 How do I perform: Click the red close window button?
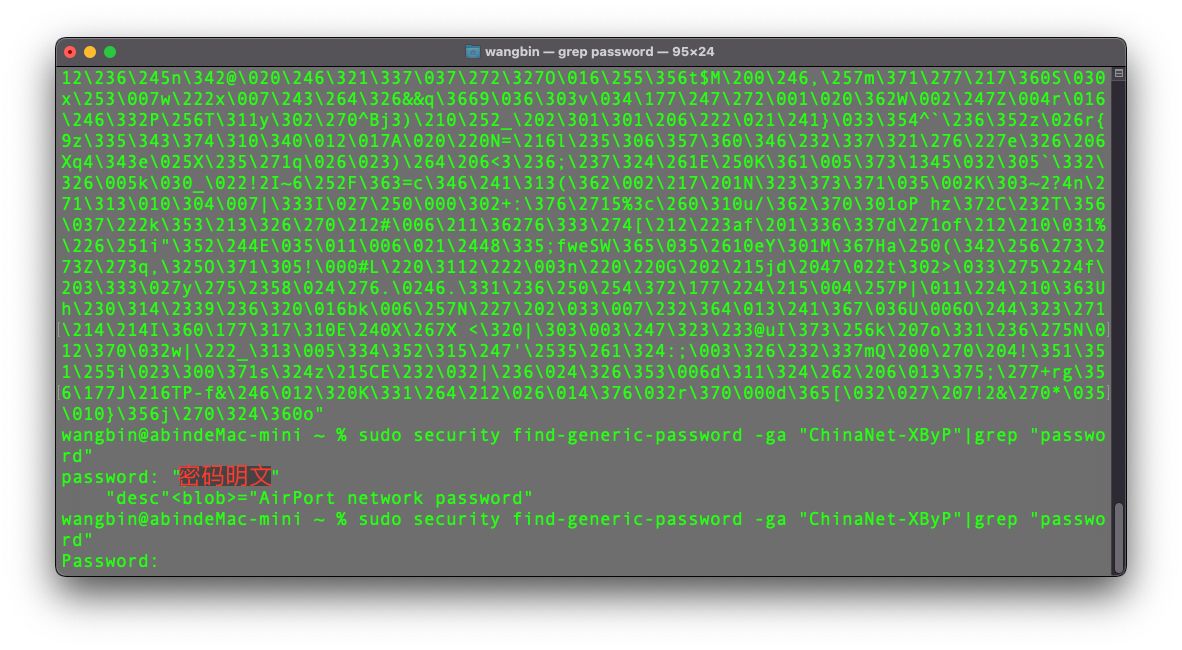(x=70, y=52)
